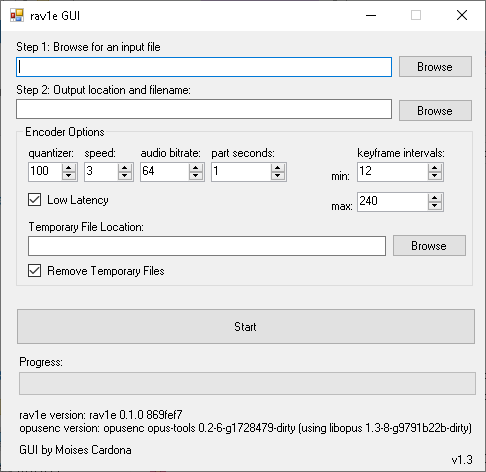Decrease the quantizer value with the down arrow

point(69,176)
